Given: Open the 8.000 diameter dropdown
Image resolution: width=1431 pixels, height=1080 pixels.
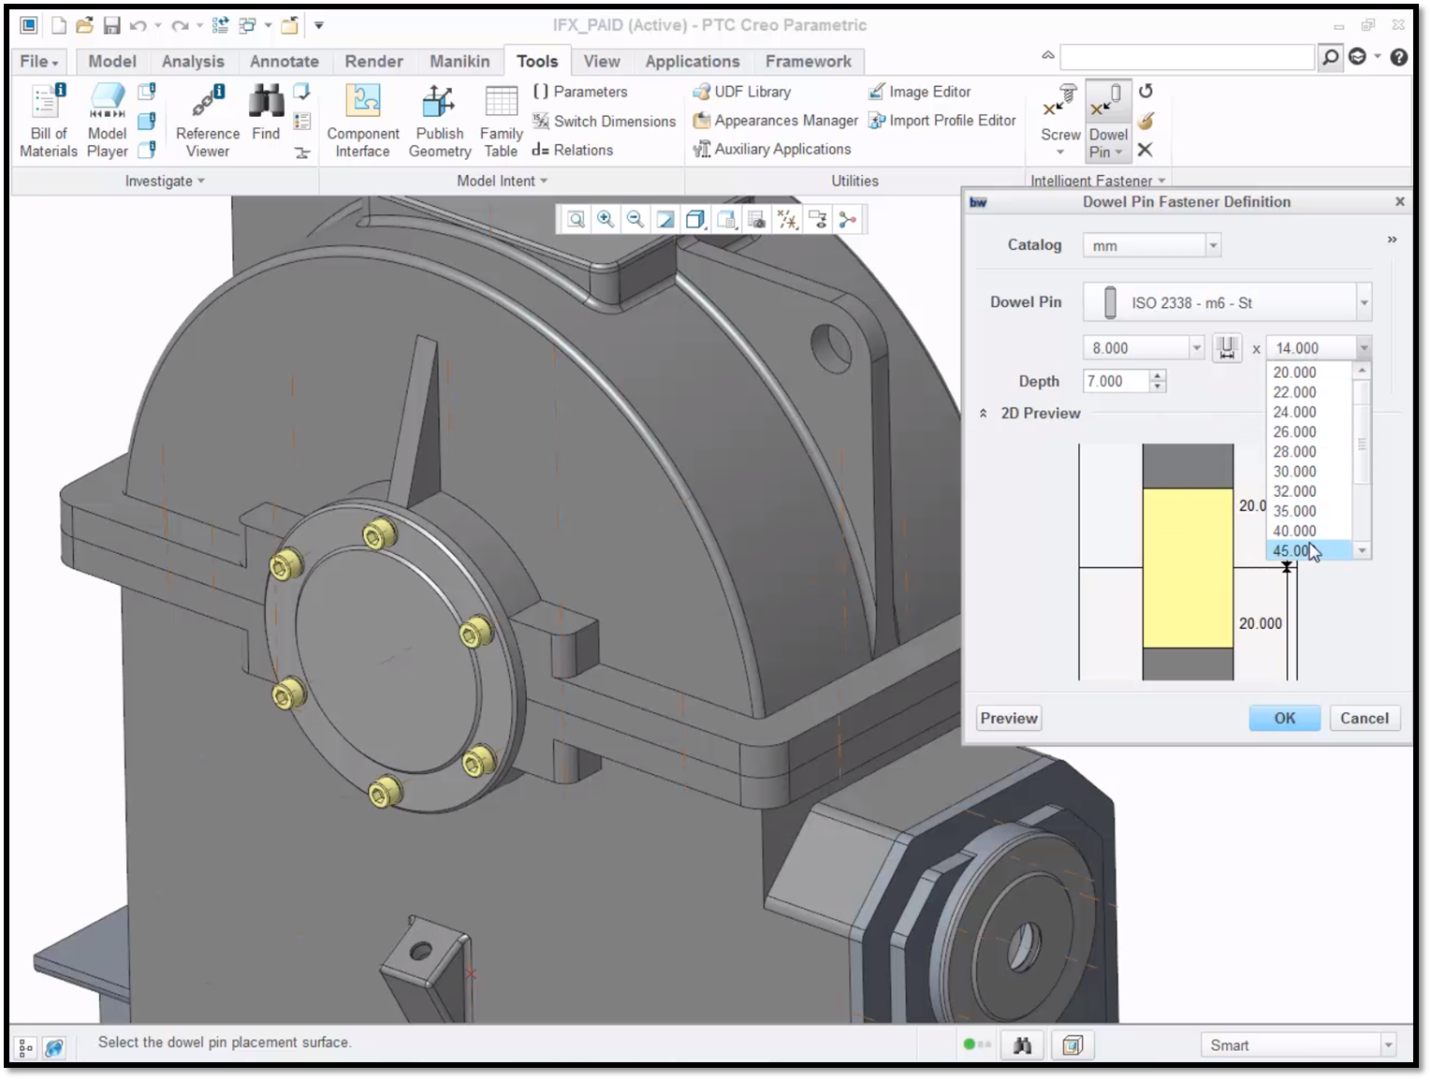Looking at the screenshot, I should point(1196,348).
